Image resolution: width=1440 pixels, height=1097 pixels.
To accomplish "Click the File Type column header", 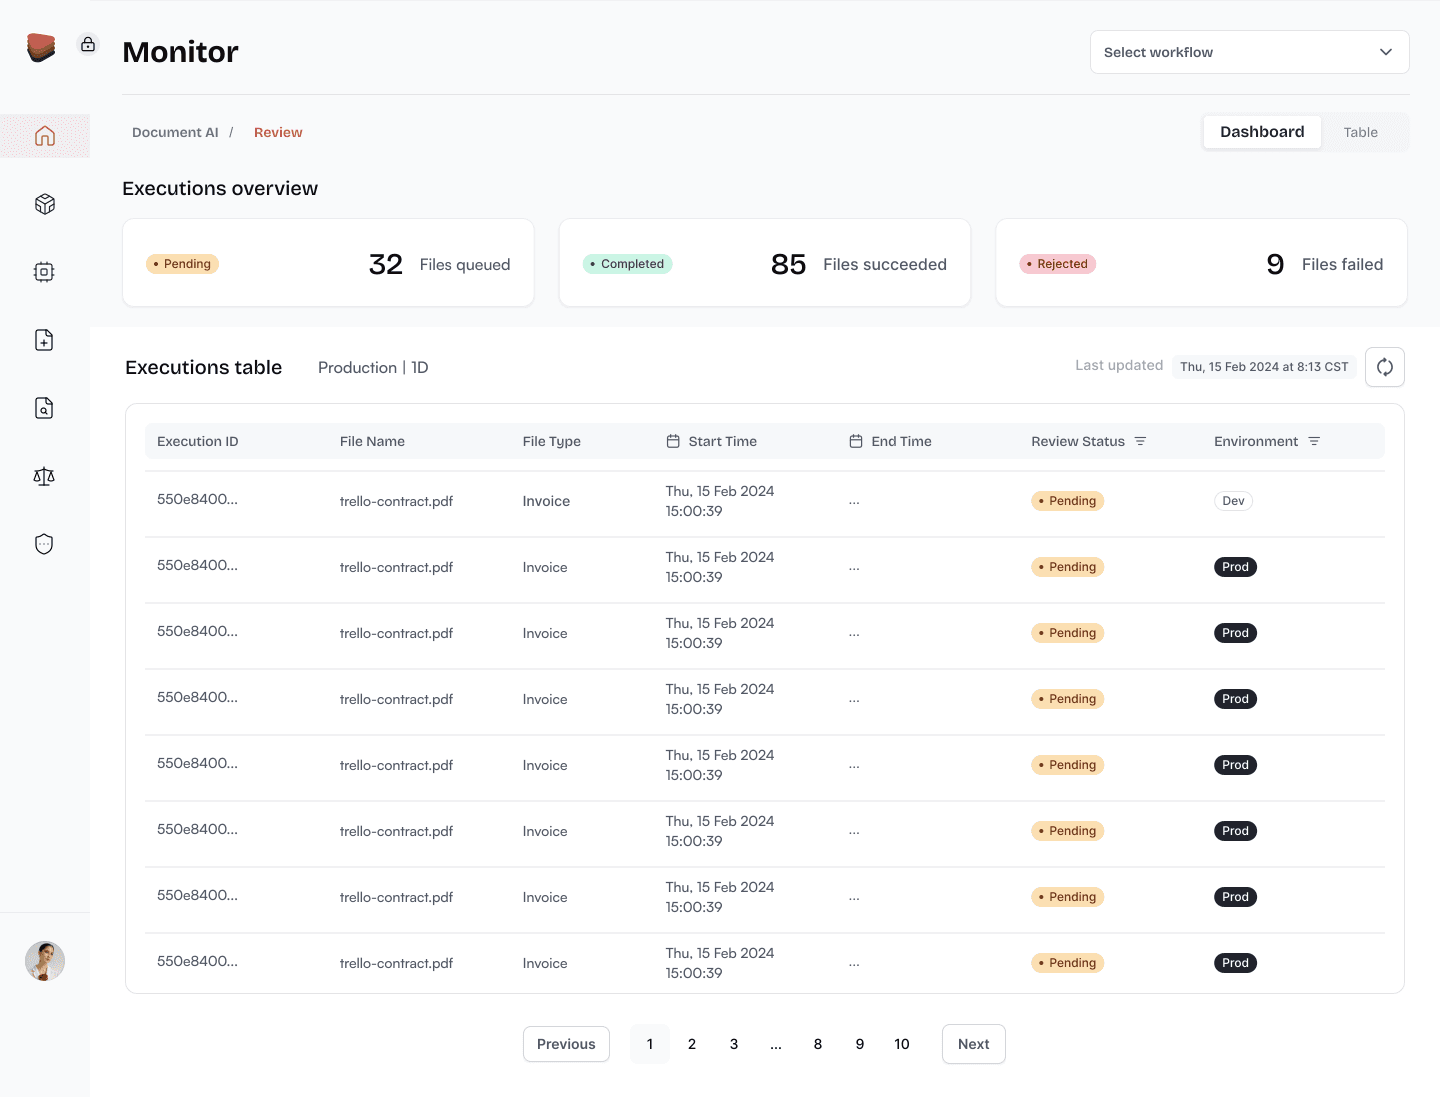I will click(x=552, y=441).
